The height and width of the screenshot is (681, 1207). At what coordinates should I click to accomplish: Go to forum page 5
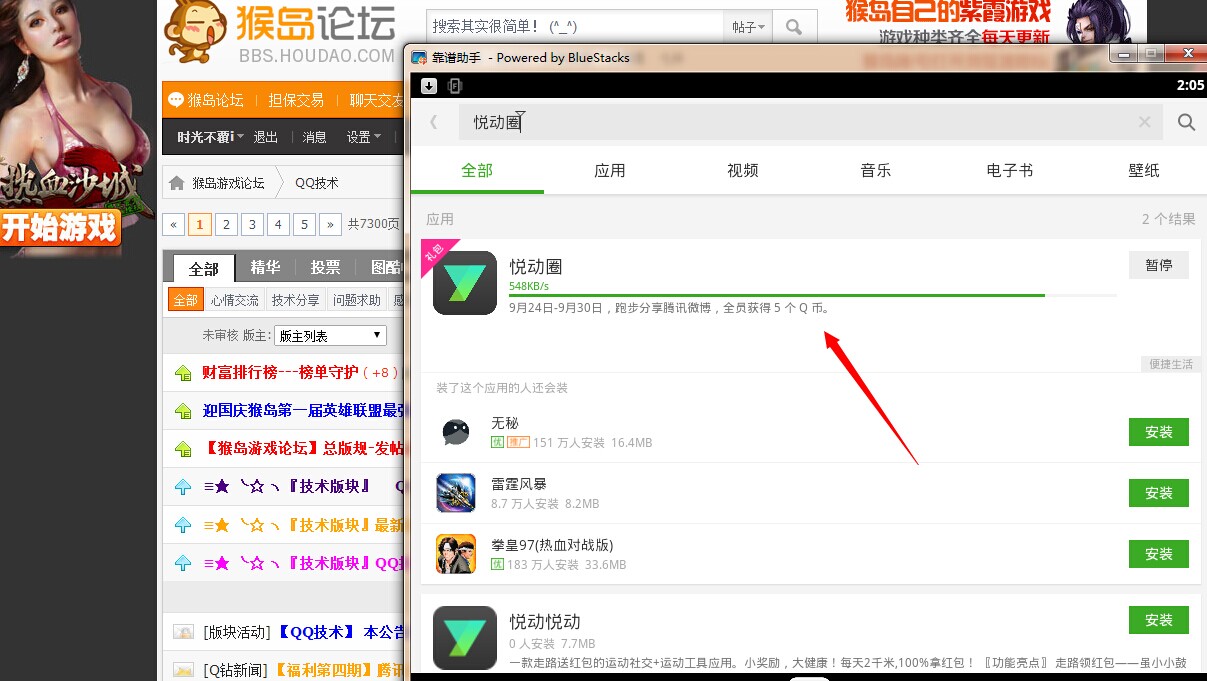(x=305, y=224)
